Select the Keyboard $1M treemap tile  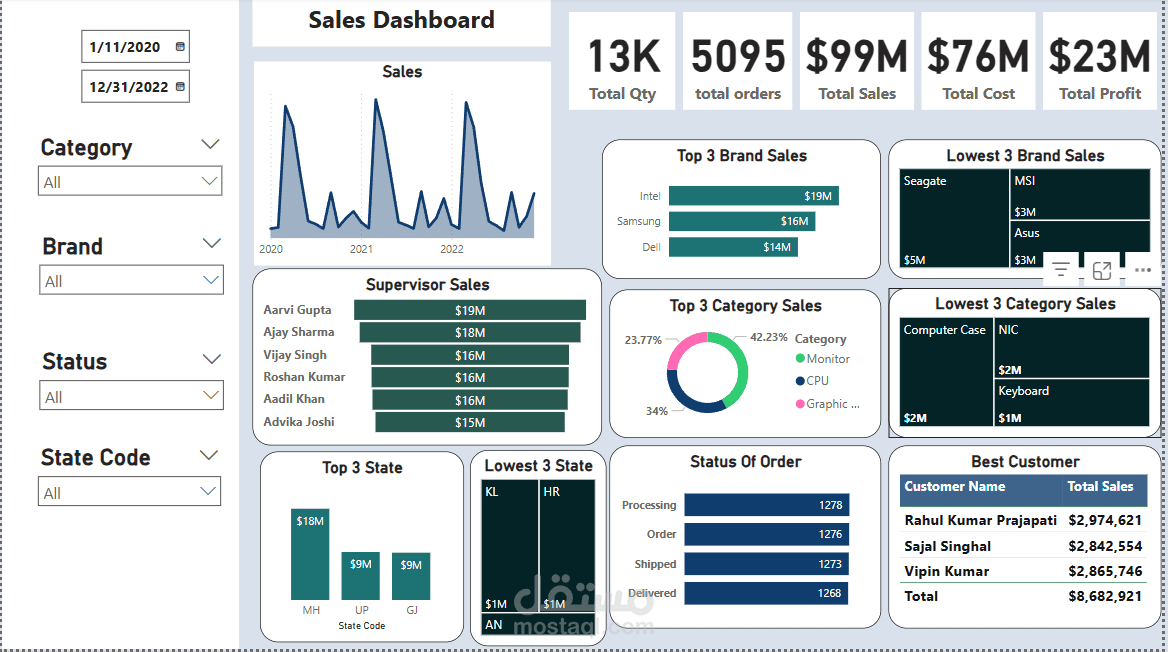pos(1072,402)
